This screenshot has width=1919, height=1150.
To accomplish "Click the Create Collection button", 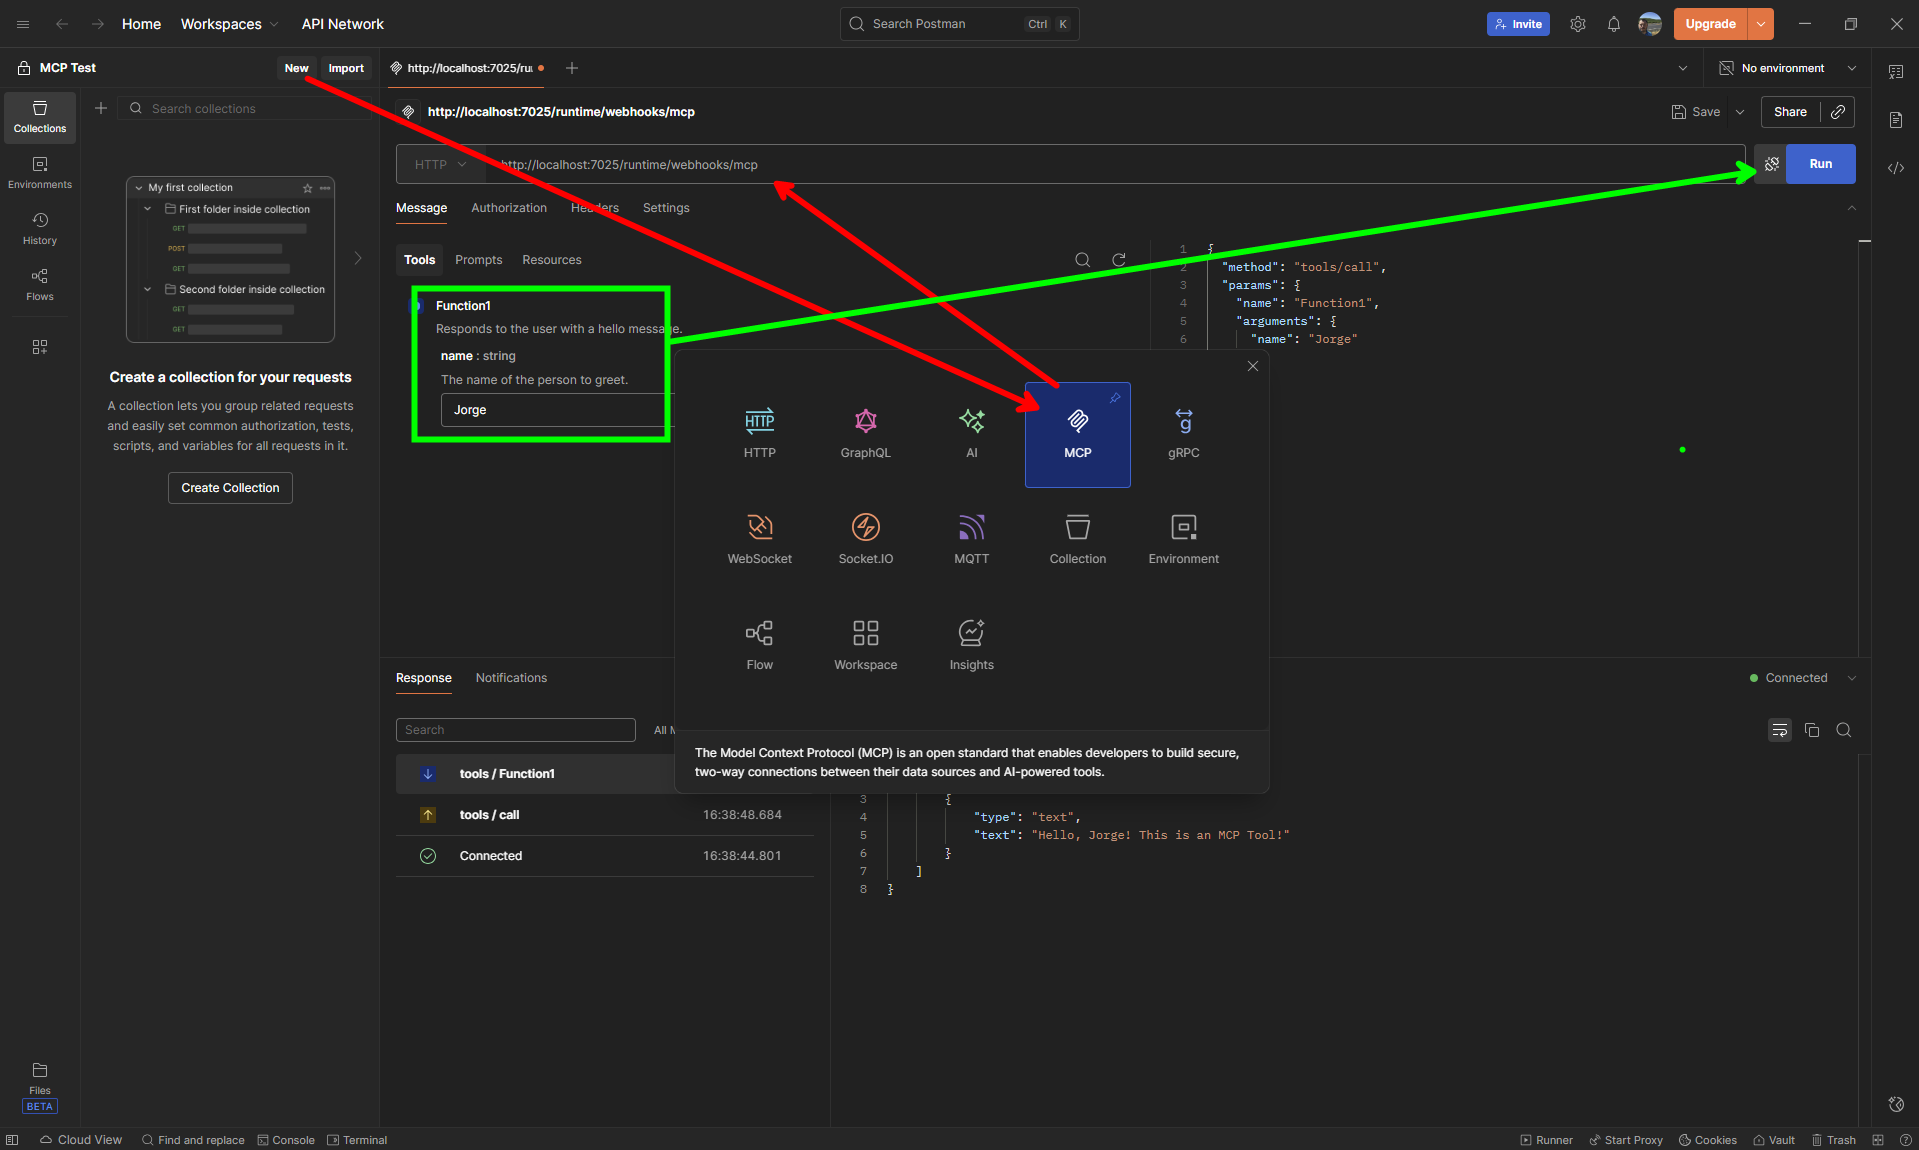I will click(229, 488).
